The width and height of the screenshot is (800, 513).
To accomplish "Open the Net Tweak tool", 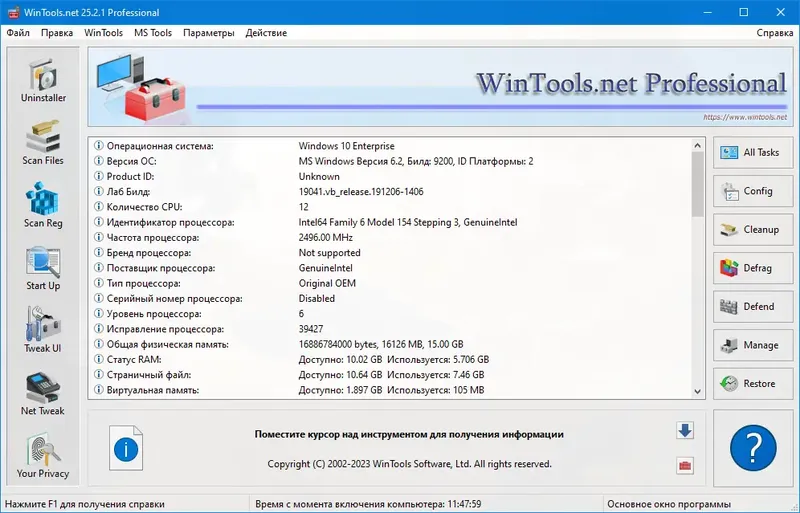I will point(43,394).
